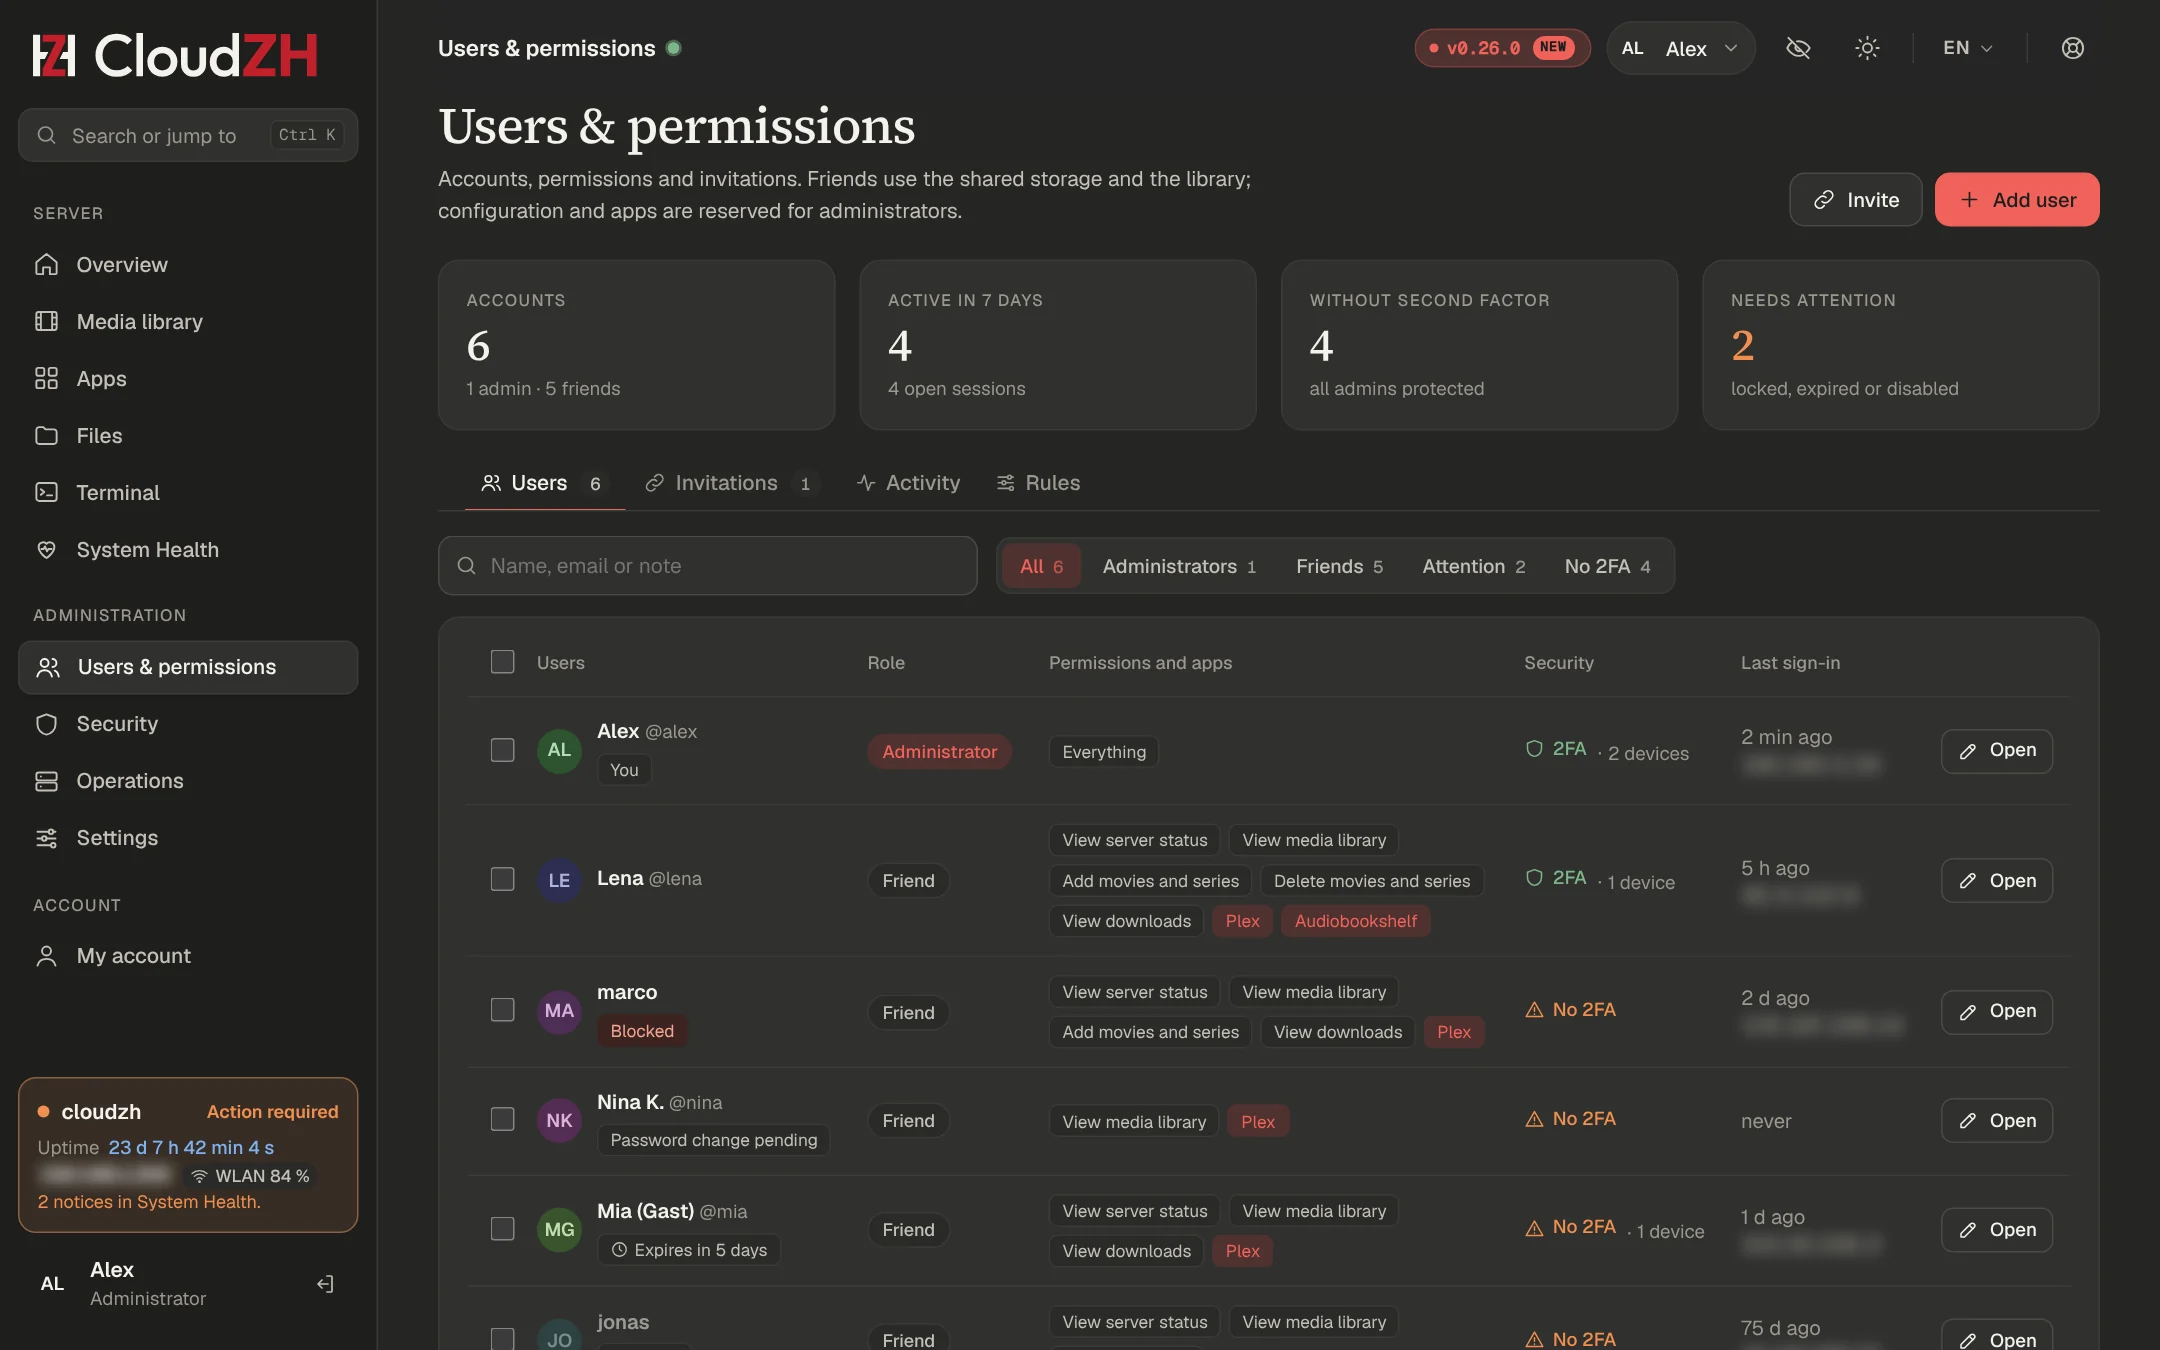Click Mia's Expires in 5 days badge
2160x1350 pixels.
click(x=689, y=1250)
